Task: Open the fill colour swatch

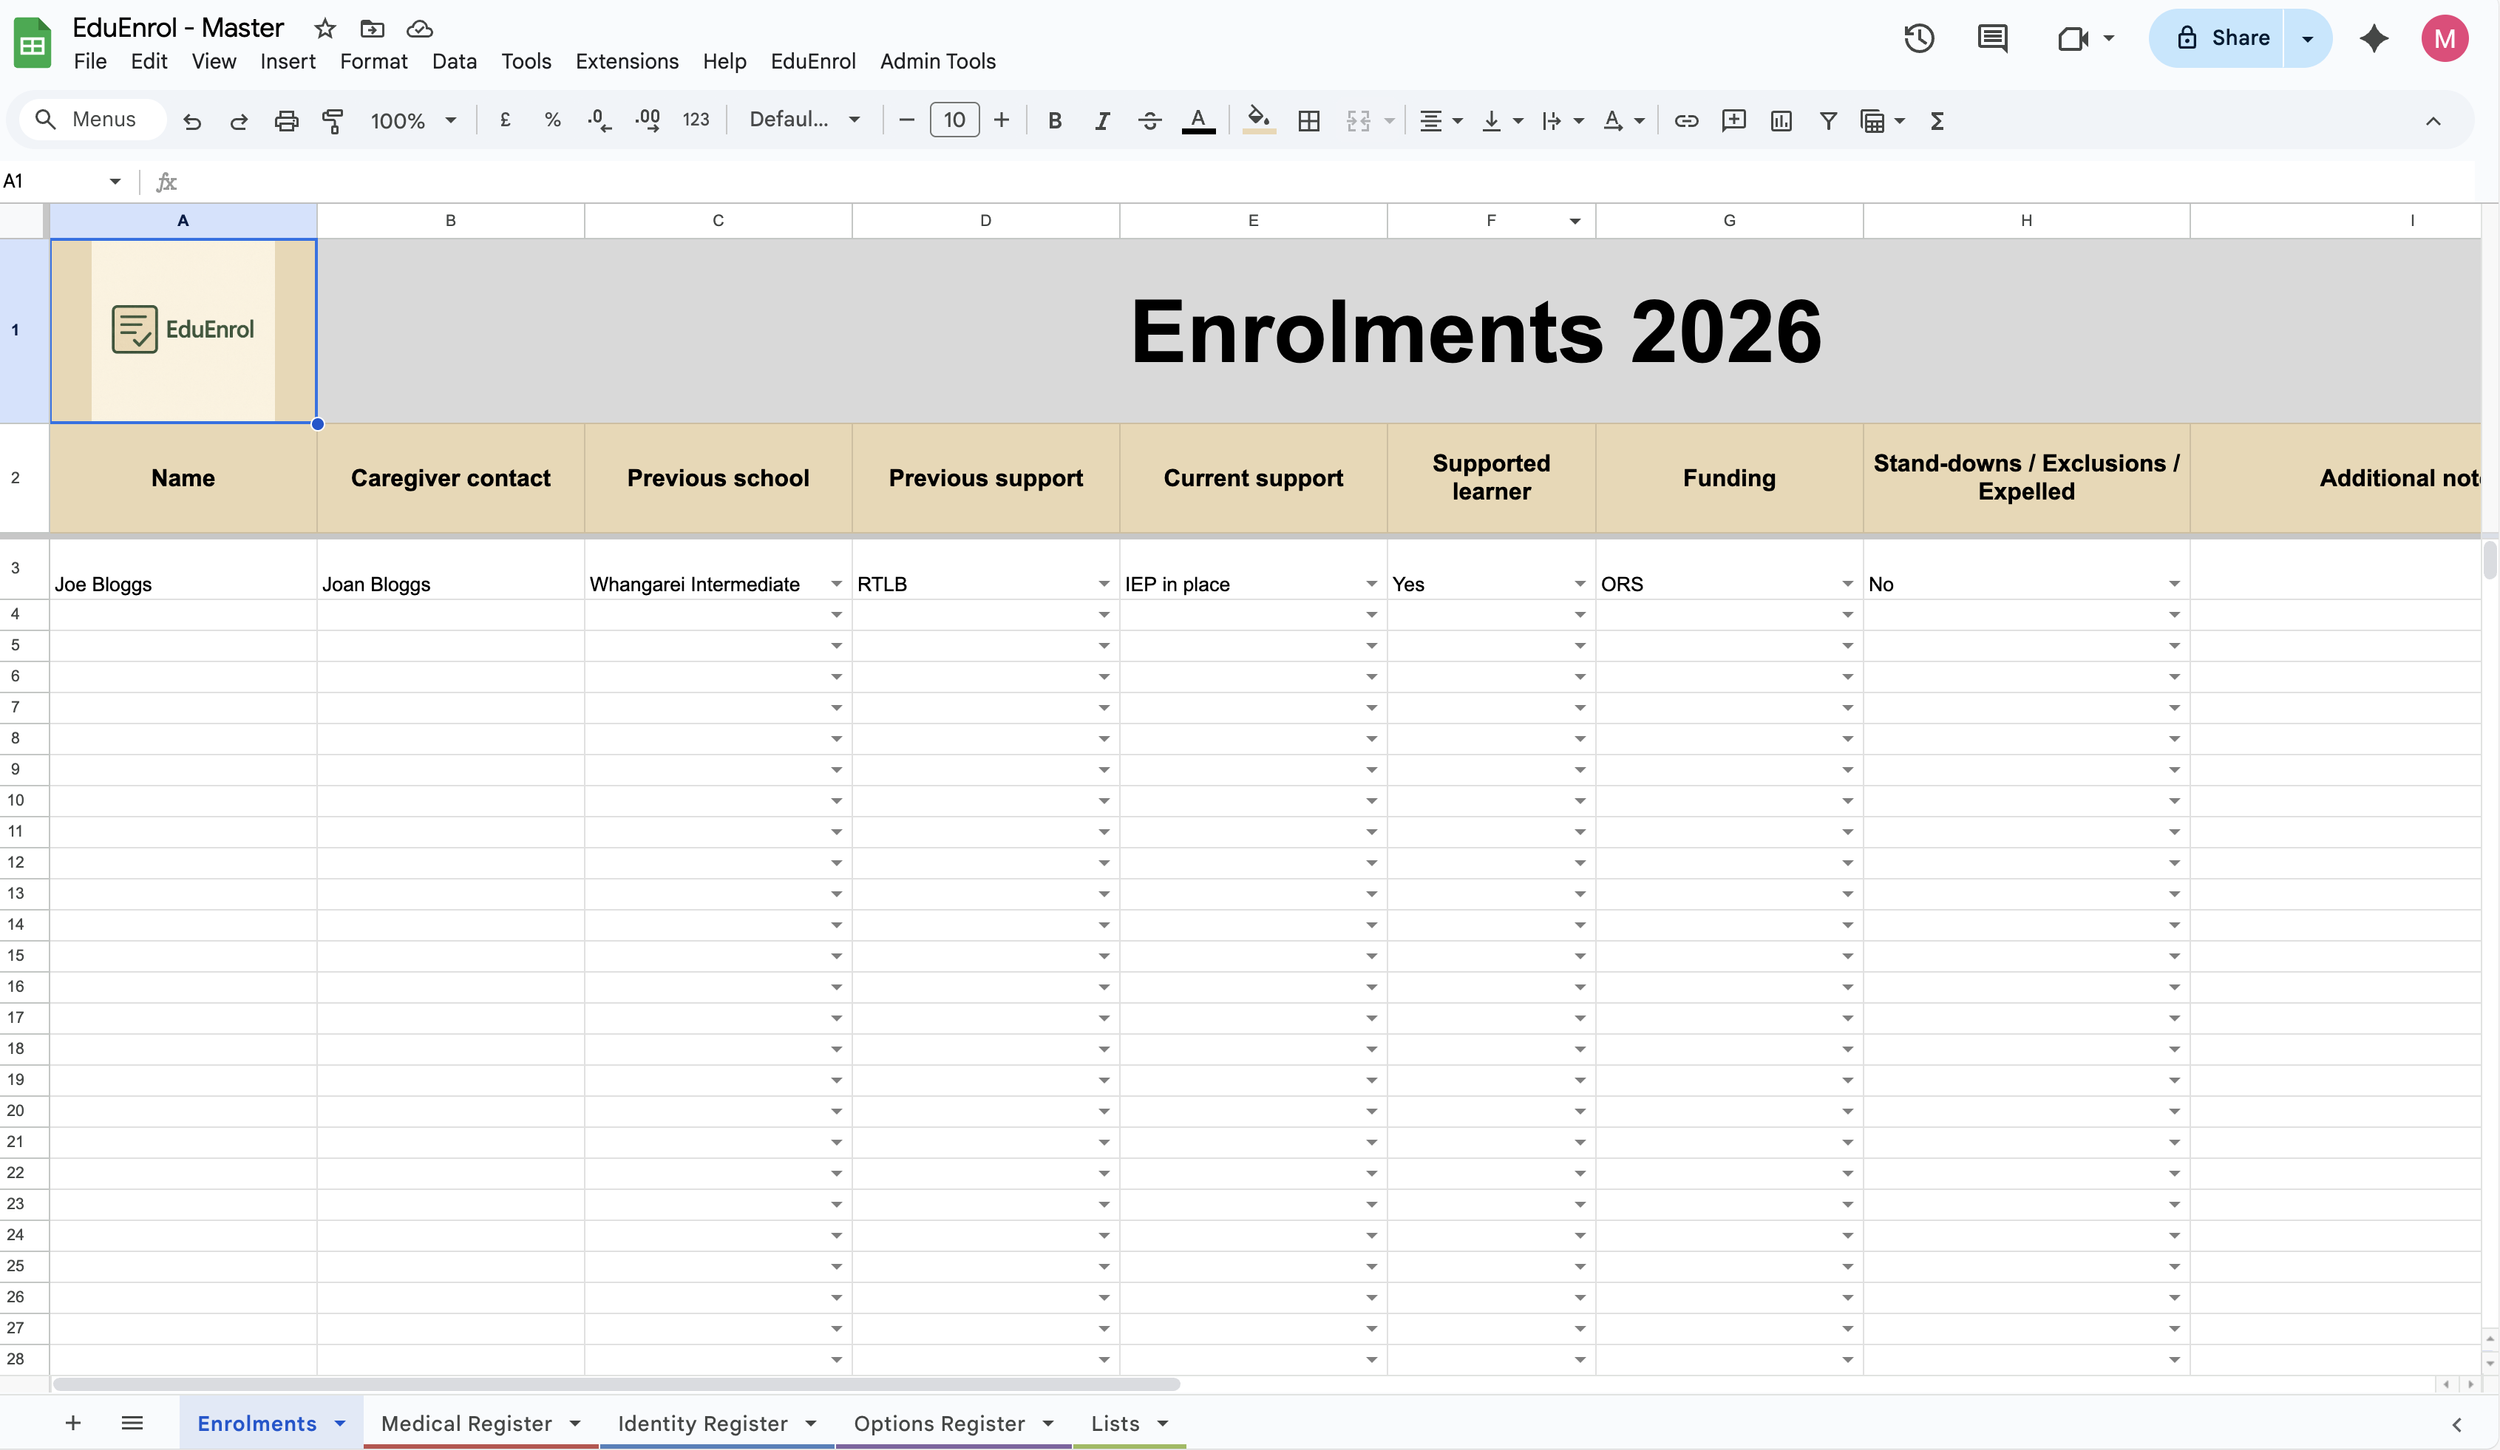Action: tap(1258, 121)
